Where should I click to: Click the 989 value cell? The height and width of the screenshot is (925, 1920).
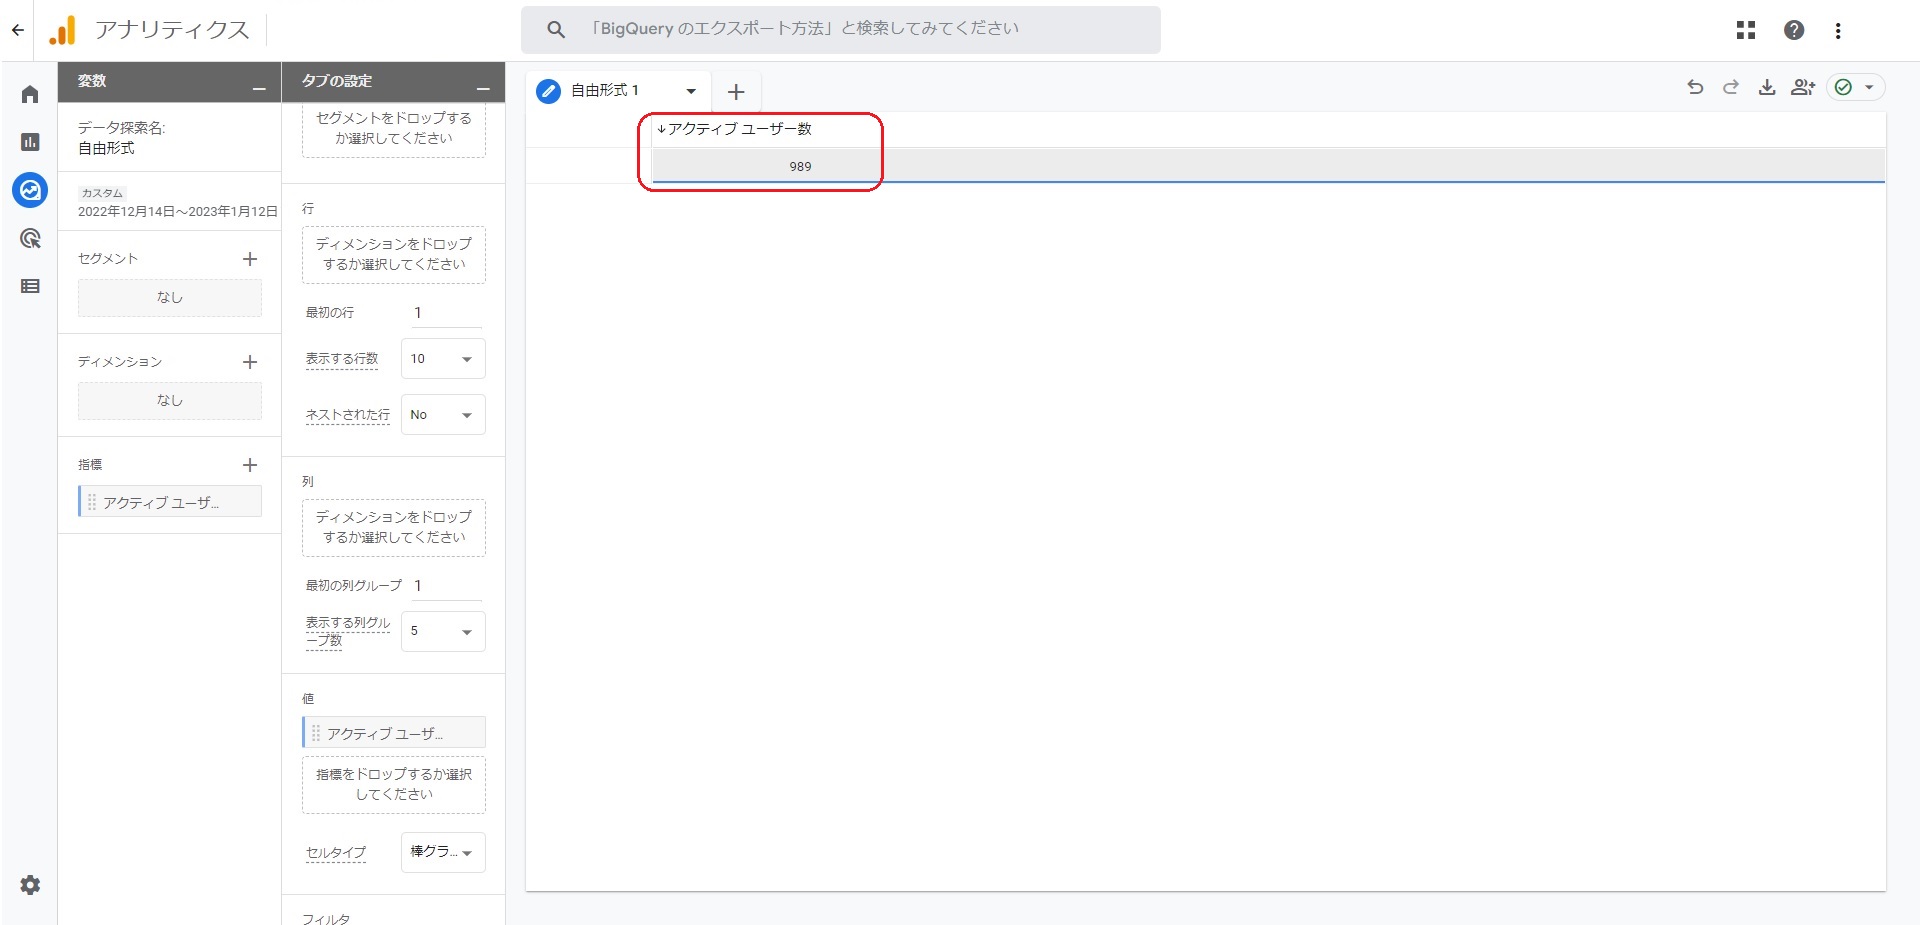tap(800, 166)
